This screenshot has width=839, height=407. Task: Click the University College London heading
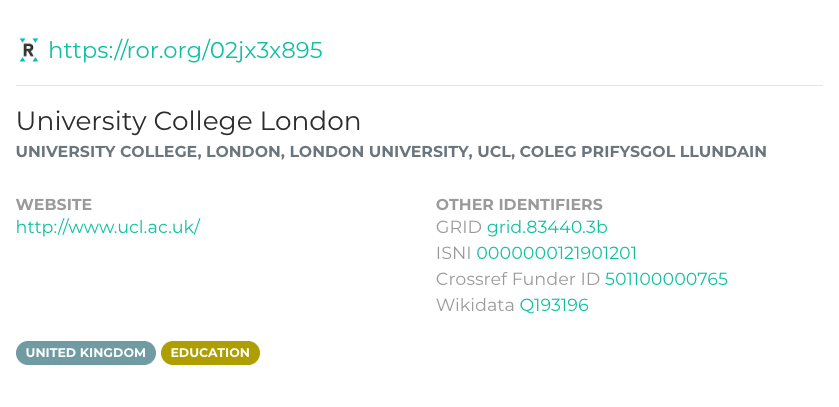(x=188, y=121)
